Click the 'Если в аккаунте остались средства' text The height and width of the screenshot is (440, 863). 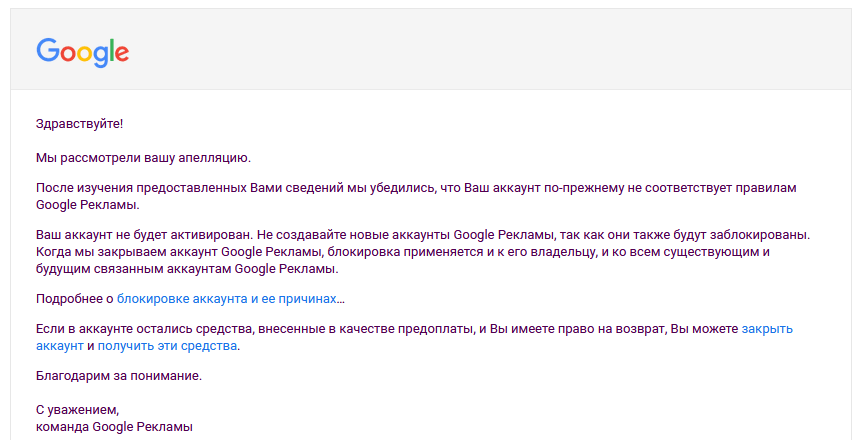click(x=145, y=329)
